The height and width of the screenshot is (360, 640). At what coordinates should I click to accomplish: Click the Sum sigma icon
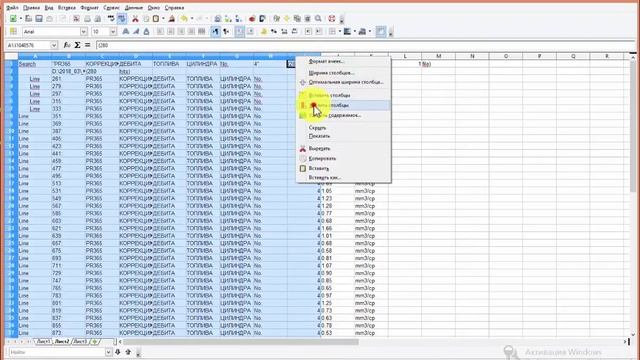(x=77, y=45)
